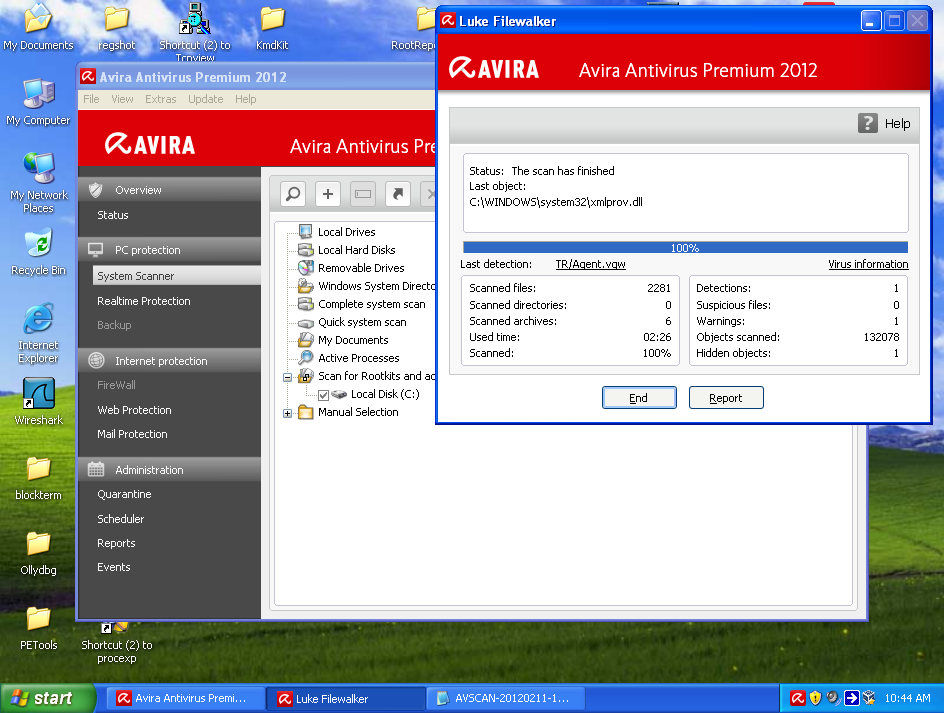
Task: Select the My Computer desktop icon
Action: coord(38,102)
